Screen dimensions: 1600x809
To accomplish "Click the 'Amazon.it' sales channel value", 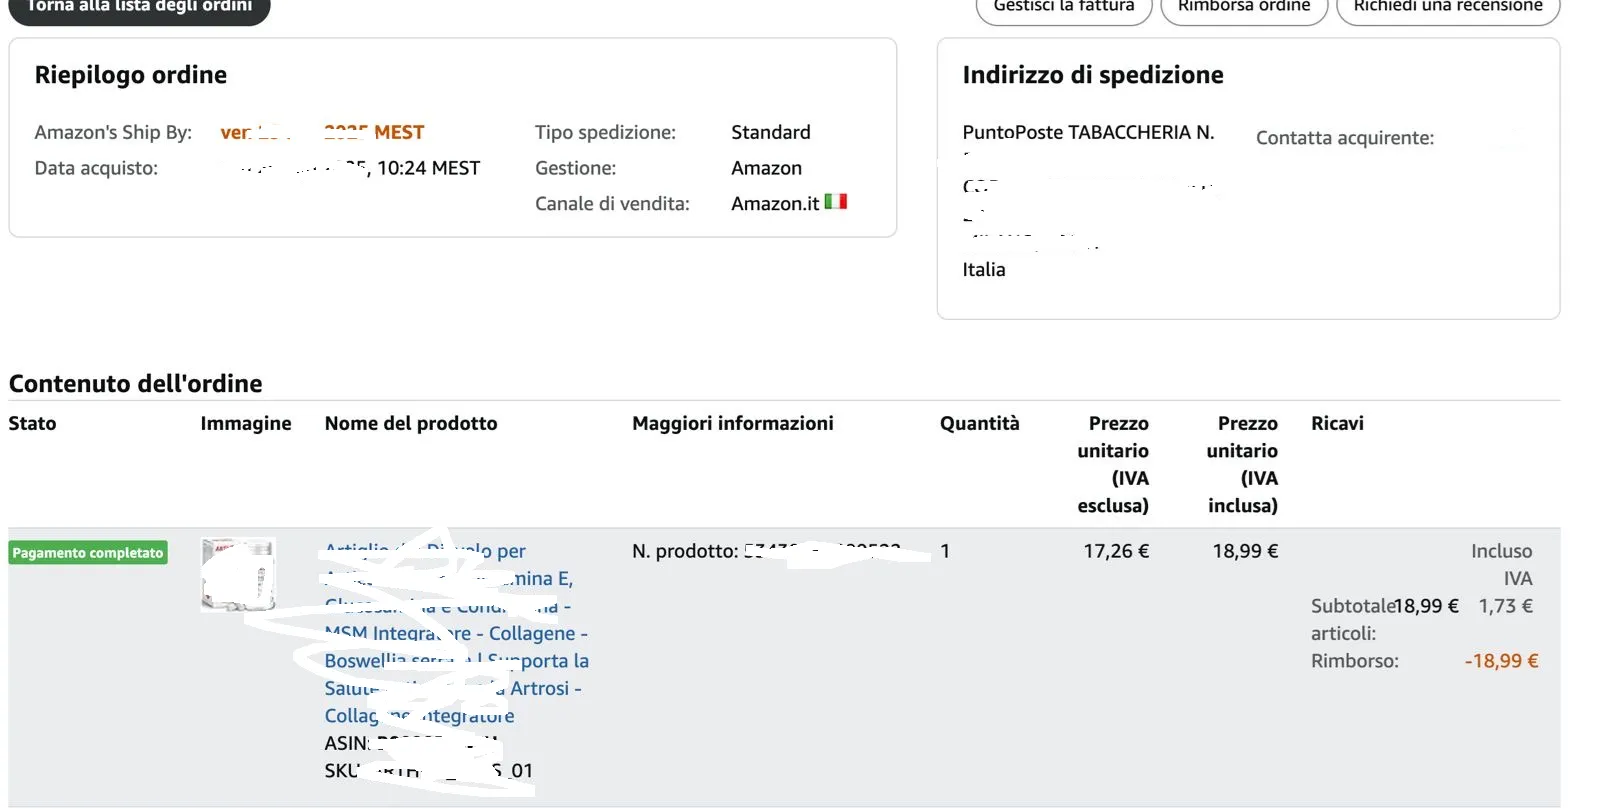I will click(775, 204).
